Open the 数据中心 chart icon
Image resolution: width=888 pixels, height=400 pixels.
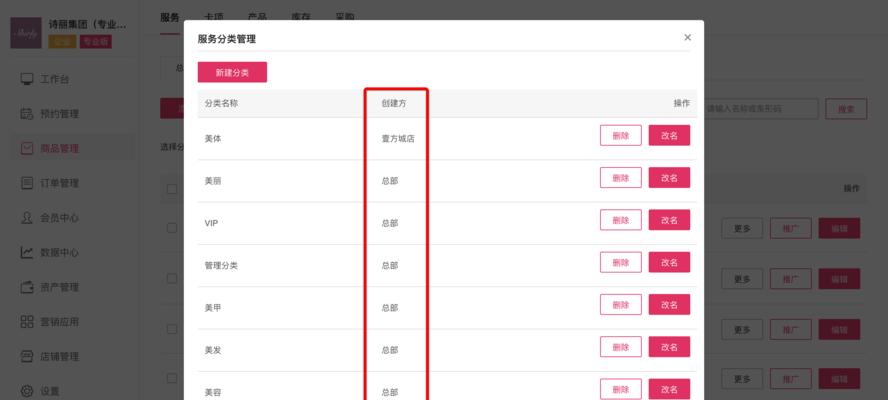pyautogui.click(x=27, y=252)
